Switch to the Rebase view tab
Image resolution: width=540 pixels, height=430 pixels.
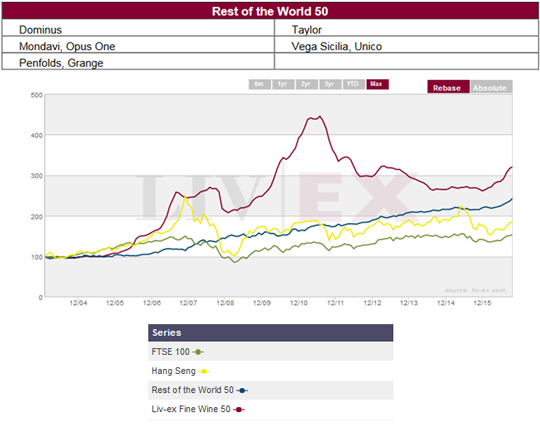(448, 87)
